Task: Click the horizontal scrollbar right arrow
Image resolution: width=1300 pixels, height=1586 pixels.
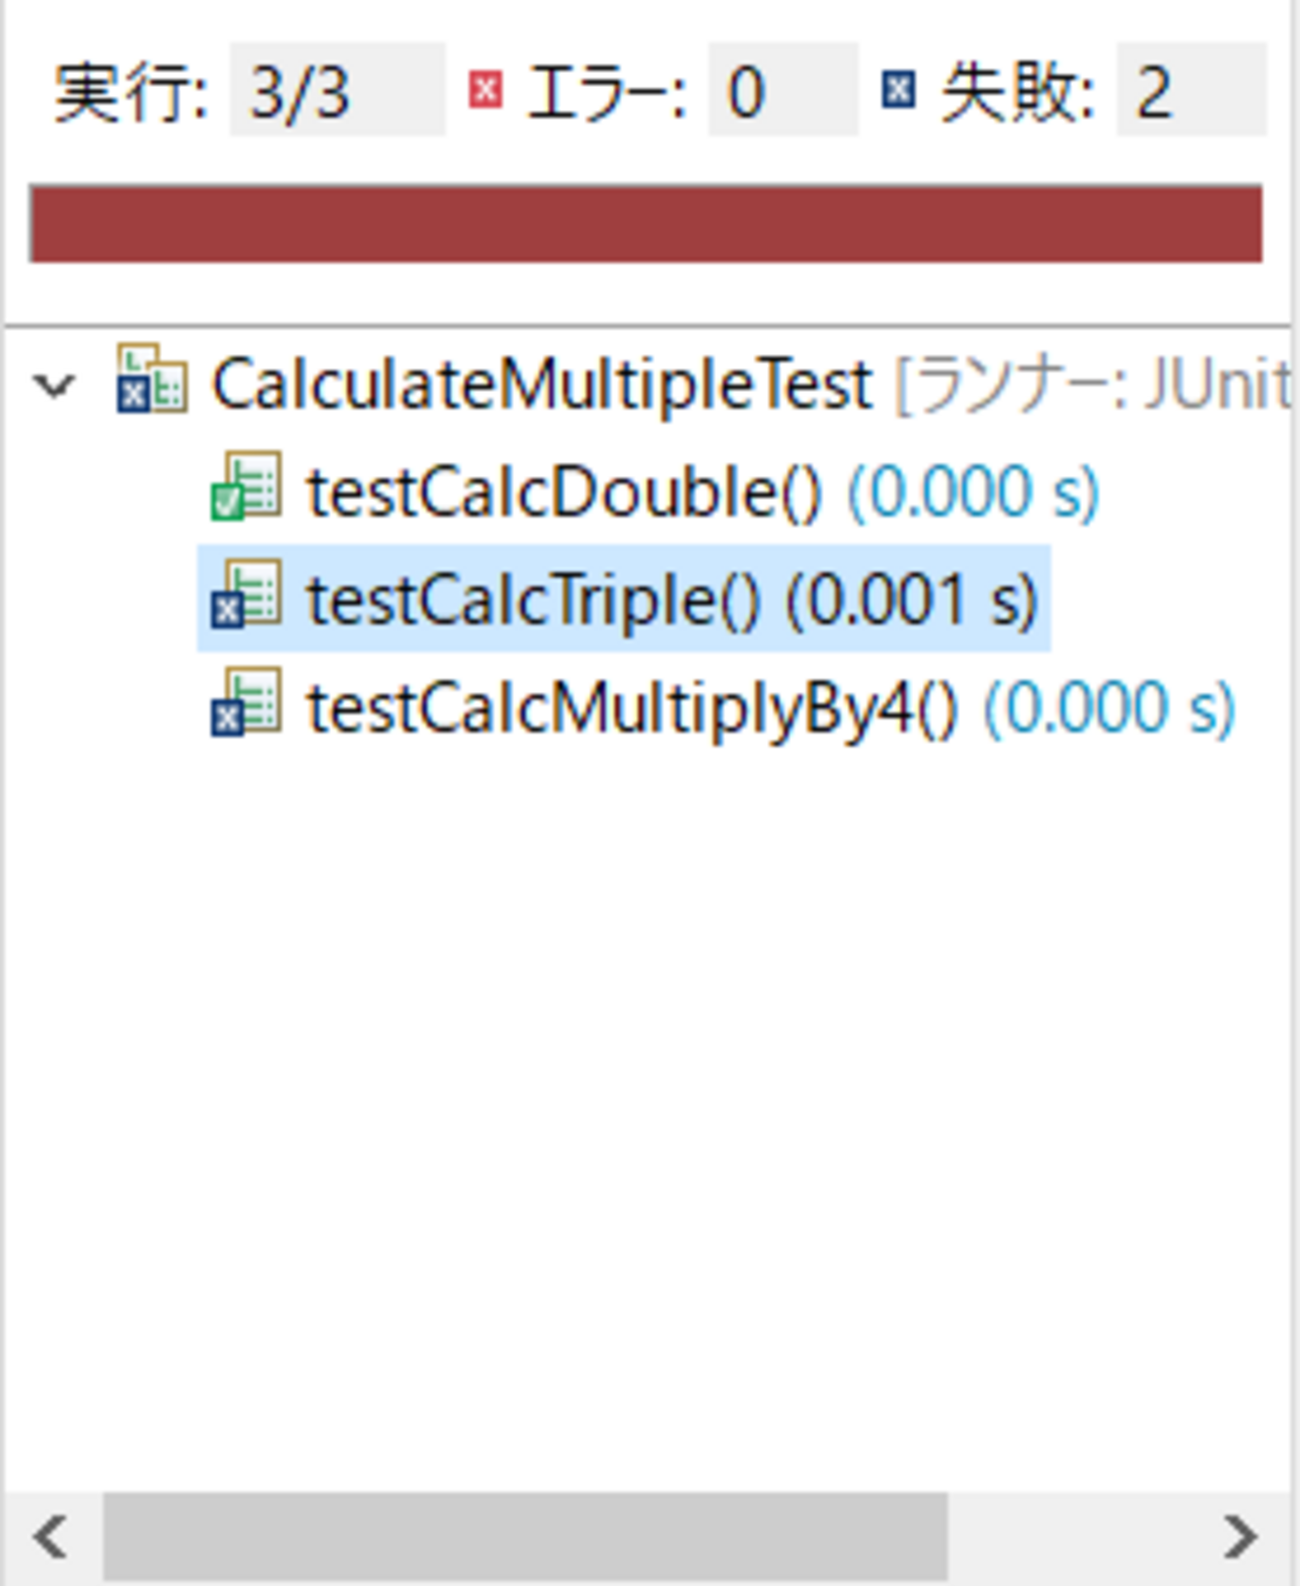Action: coord(1240,1537)
